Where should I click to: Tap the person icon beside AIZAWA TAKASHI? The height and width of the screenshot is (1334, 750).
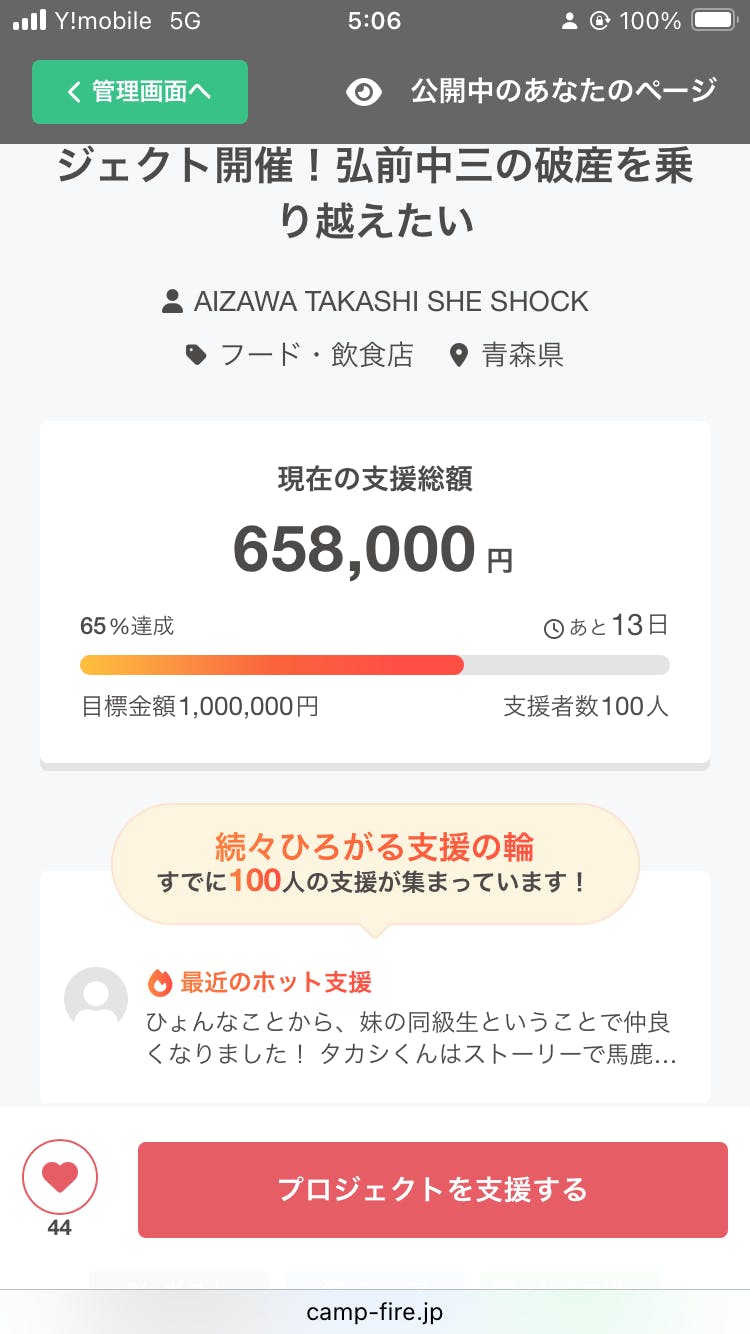[x=172, y=301]
